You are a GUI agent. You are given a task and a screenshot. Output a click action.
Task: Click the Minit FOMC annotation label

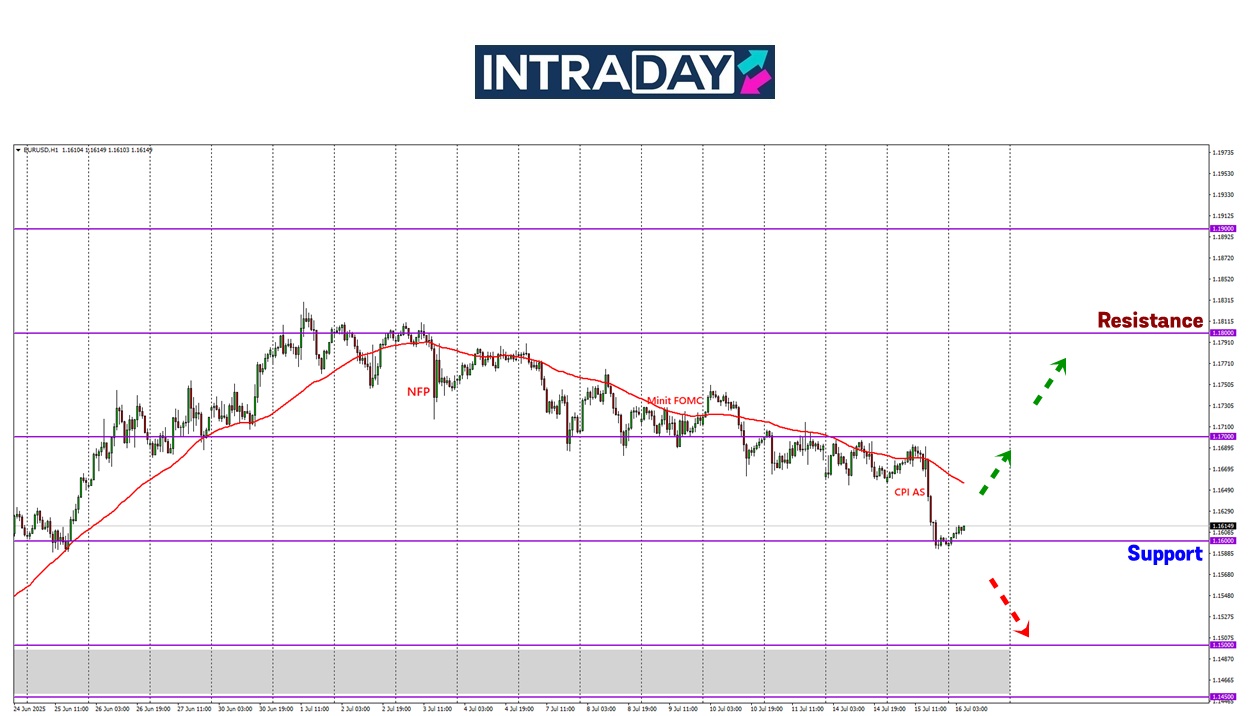674,401
